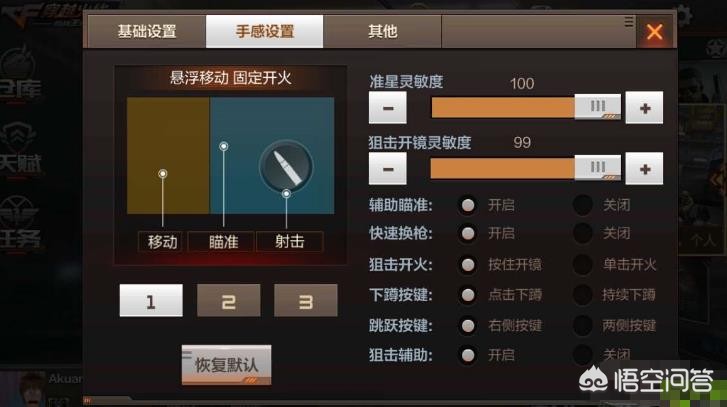Select the 手感设置 tab

264,32
